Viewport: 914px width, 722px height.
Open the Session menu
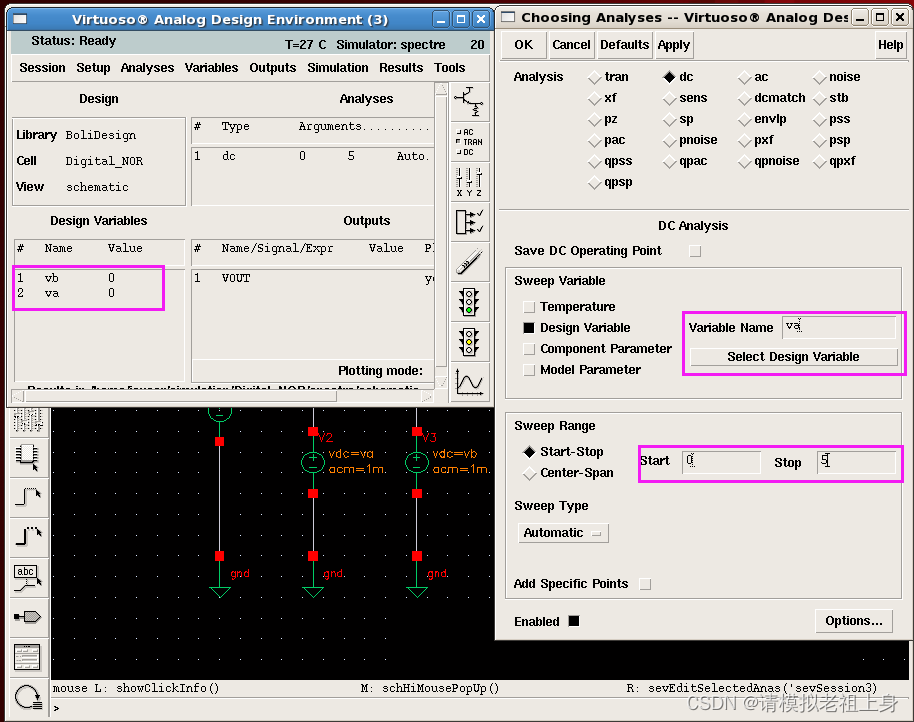42,68
